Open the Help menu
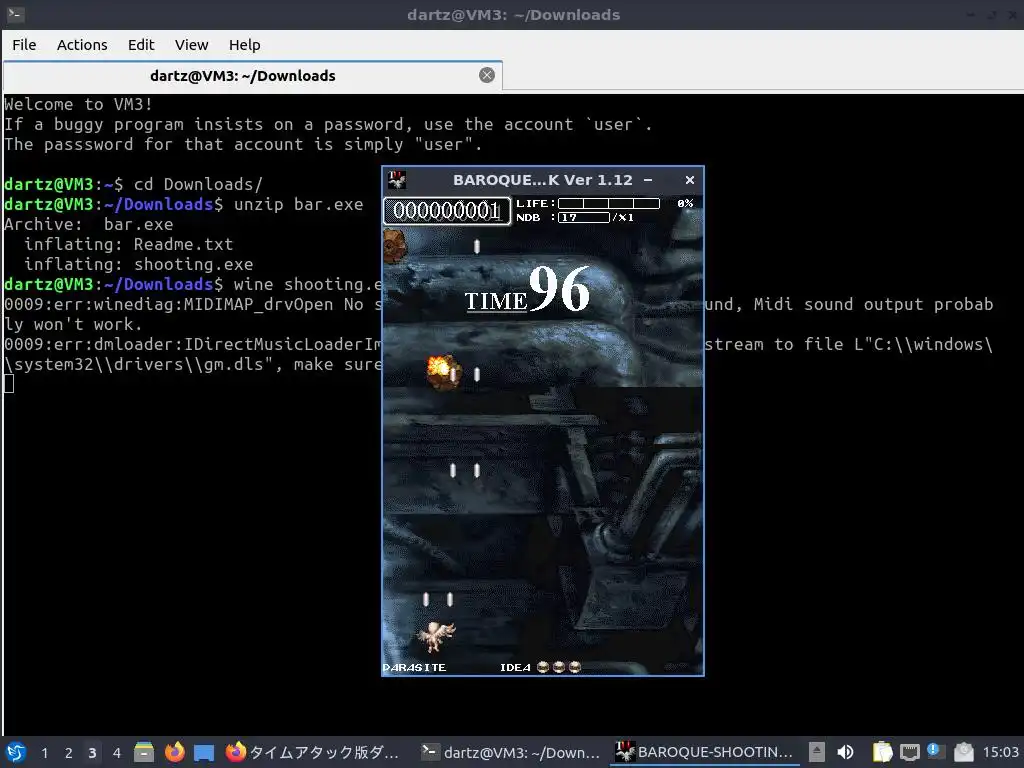The height and width of the screenshot is (768, 1024). tap(244, 45)
